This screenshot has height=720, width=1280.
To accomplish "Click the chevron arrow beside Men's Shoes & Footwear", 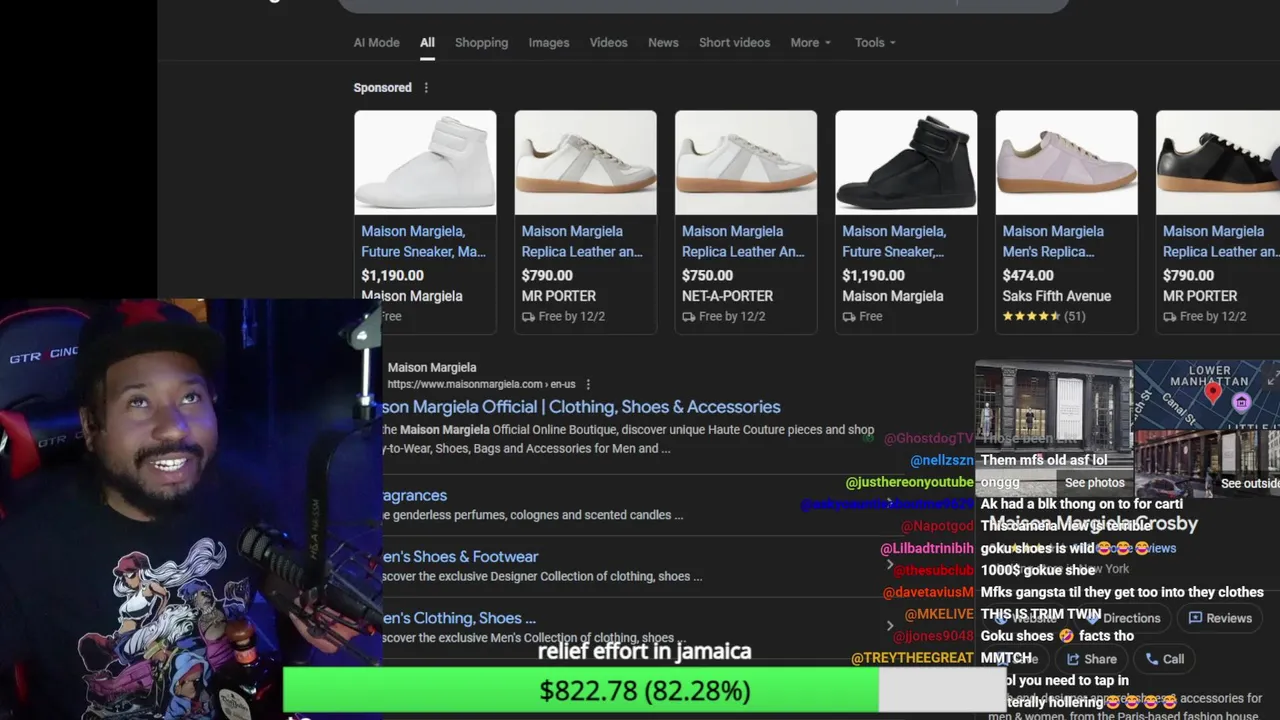I will pos(889,565).
